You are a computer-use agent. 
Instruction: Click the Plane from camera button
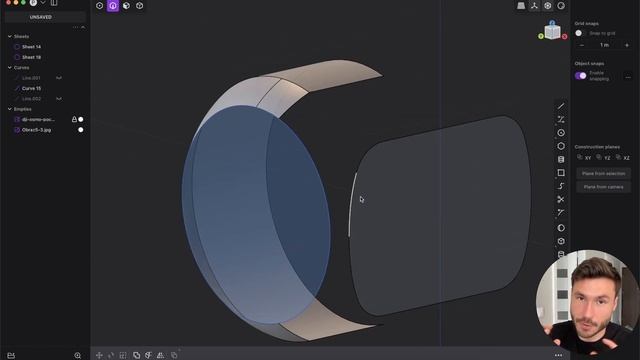pos(603,187)
